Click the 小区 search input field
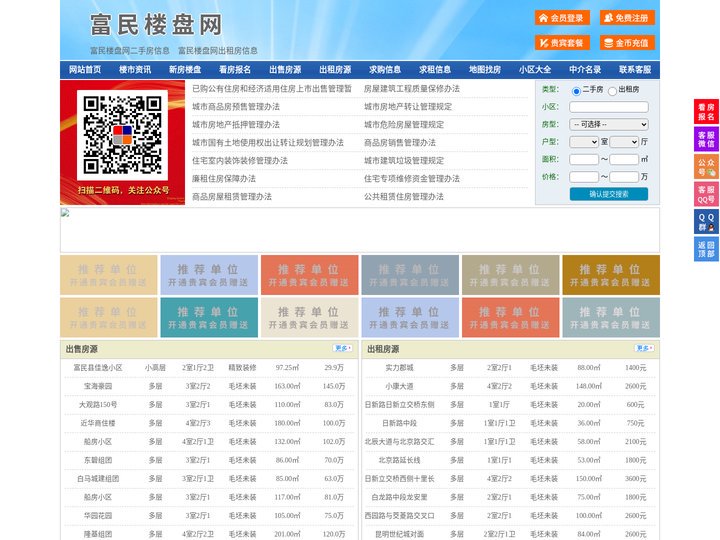This screenshot has height=540, width=720. pos(609,107)
